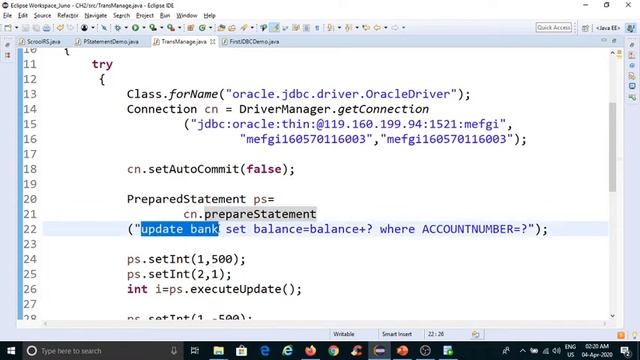This screenshot has height=360, width=640.
Task: Click the Forward navigation arrow
Action: click(x=395, y=28)
